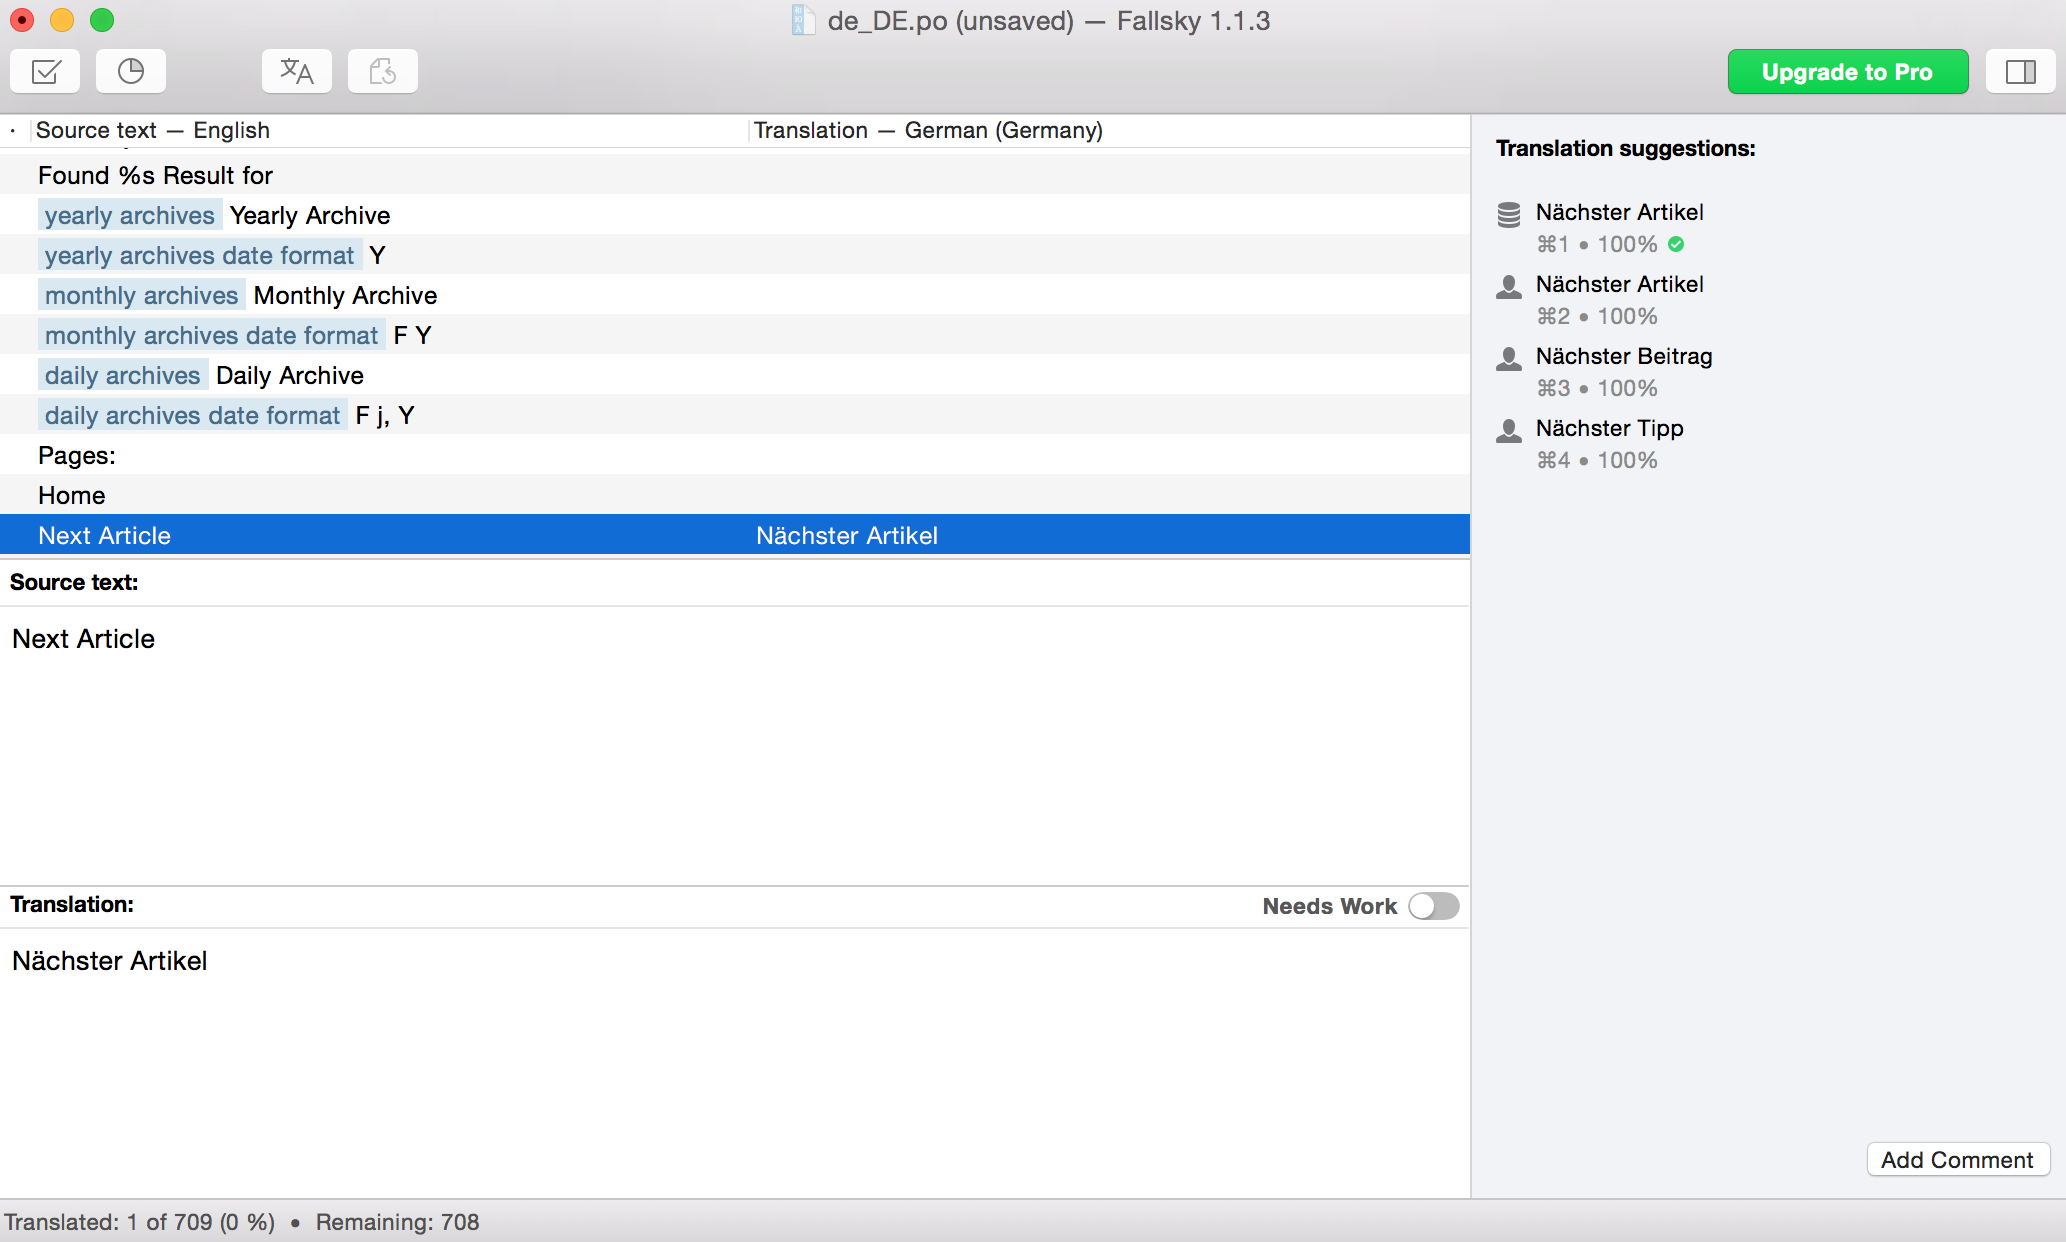Click the de_DE.po document icon in title

(x=804, y=20)
